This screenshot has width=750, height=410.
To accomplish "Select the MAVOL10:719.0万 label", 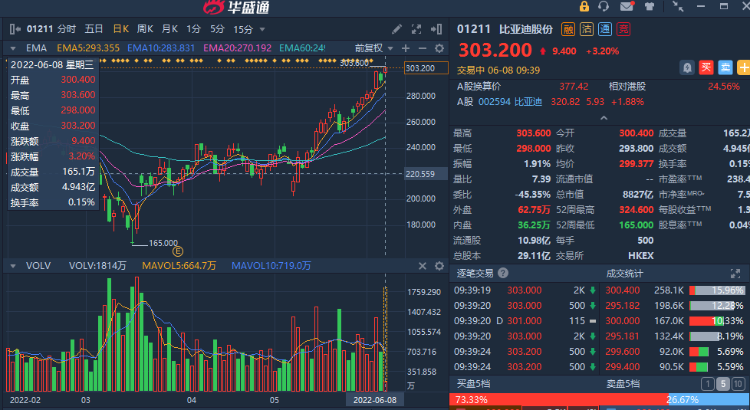I will (x=271, y=266).
